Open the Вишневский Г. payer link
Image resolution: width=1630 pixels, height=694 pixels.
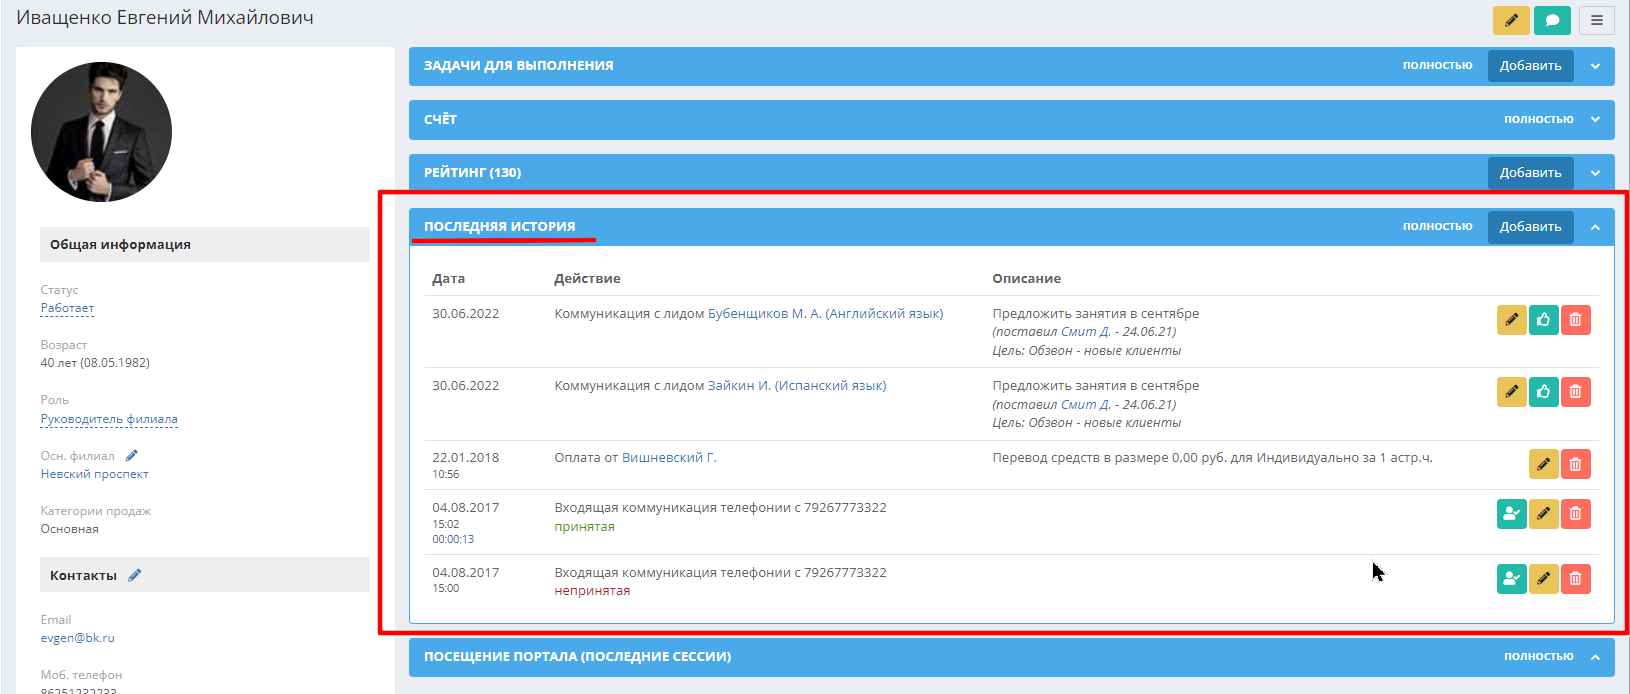click(669, 458)
